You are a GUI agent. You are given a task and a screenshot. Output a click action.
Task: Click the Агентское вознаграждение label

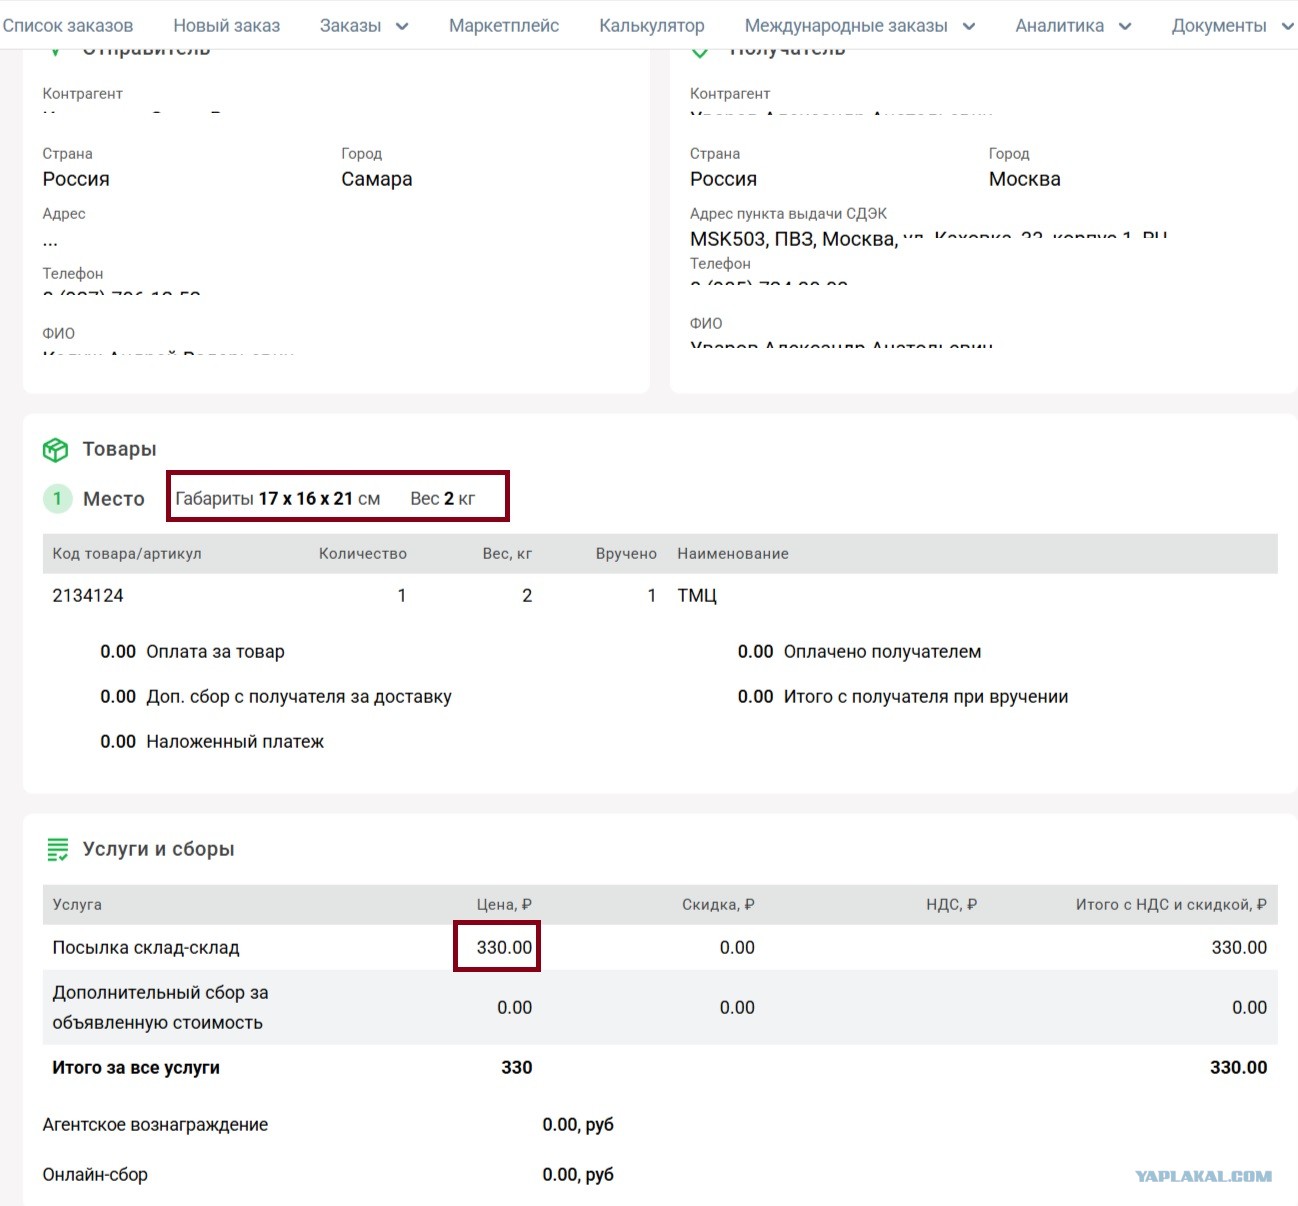[155, 1125]
